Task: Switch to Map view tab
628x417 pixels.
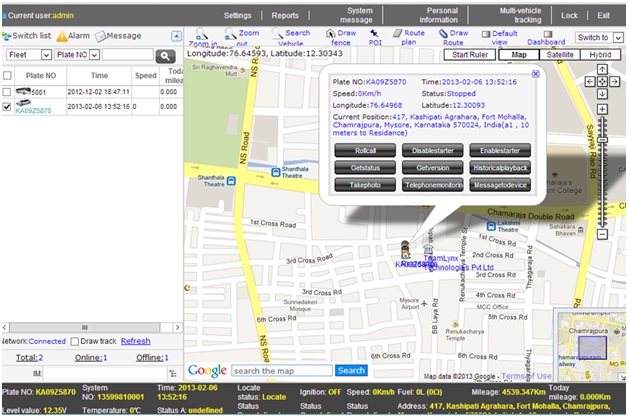Action: (x=519, y=55)
